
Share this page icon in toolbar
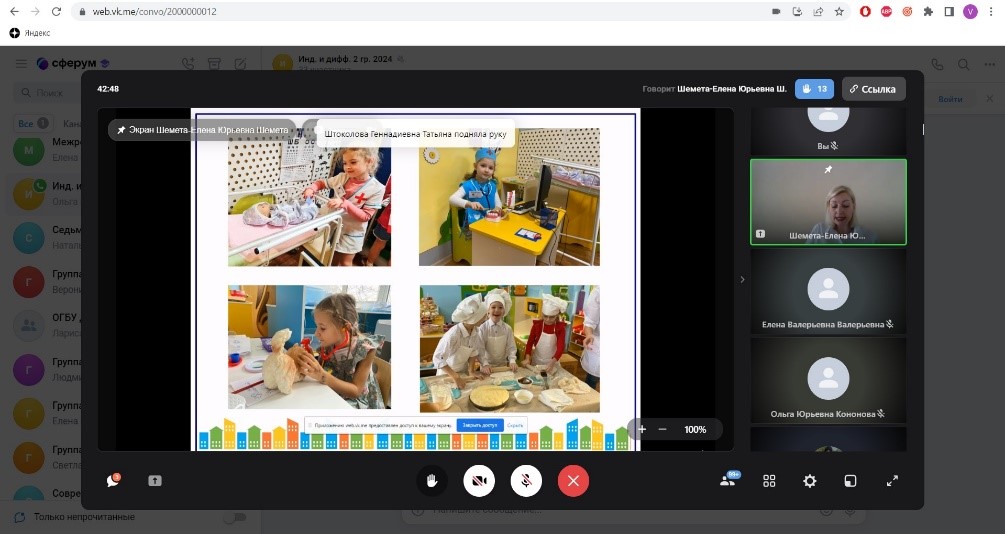pos(818,12)
